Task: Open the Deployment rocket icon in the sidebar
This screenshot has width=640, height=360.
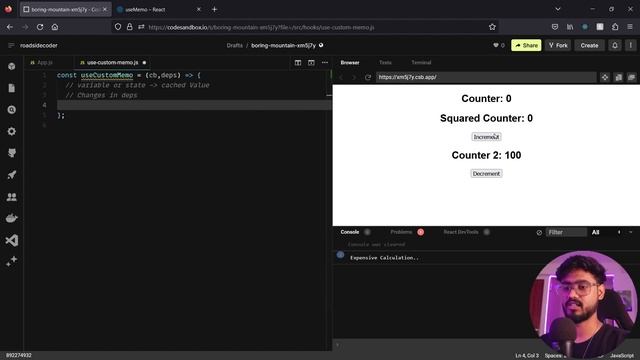Action: pyautogui.click(x=11, y=175)
